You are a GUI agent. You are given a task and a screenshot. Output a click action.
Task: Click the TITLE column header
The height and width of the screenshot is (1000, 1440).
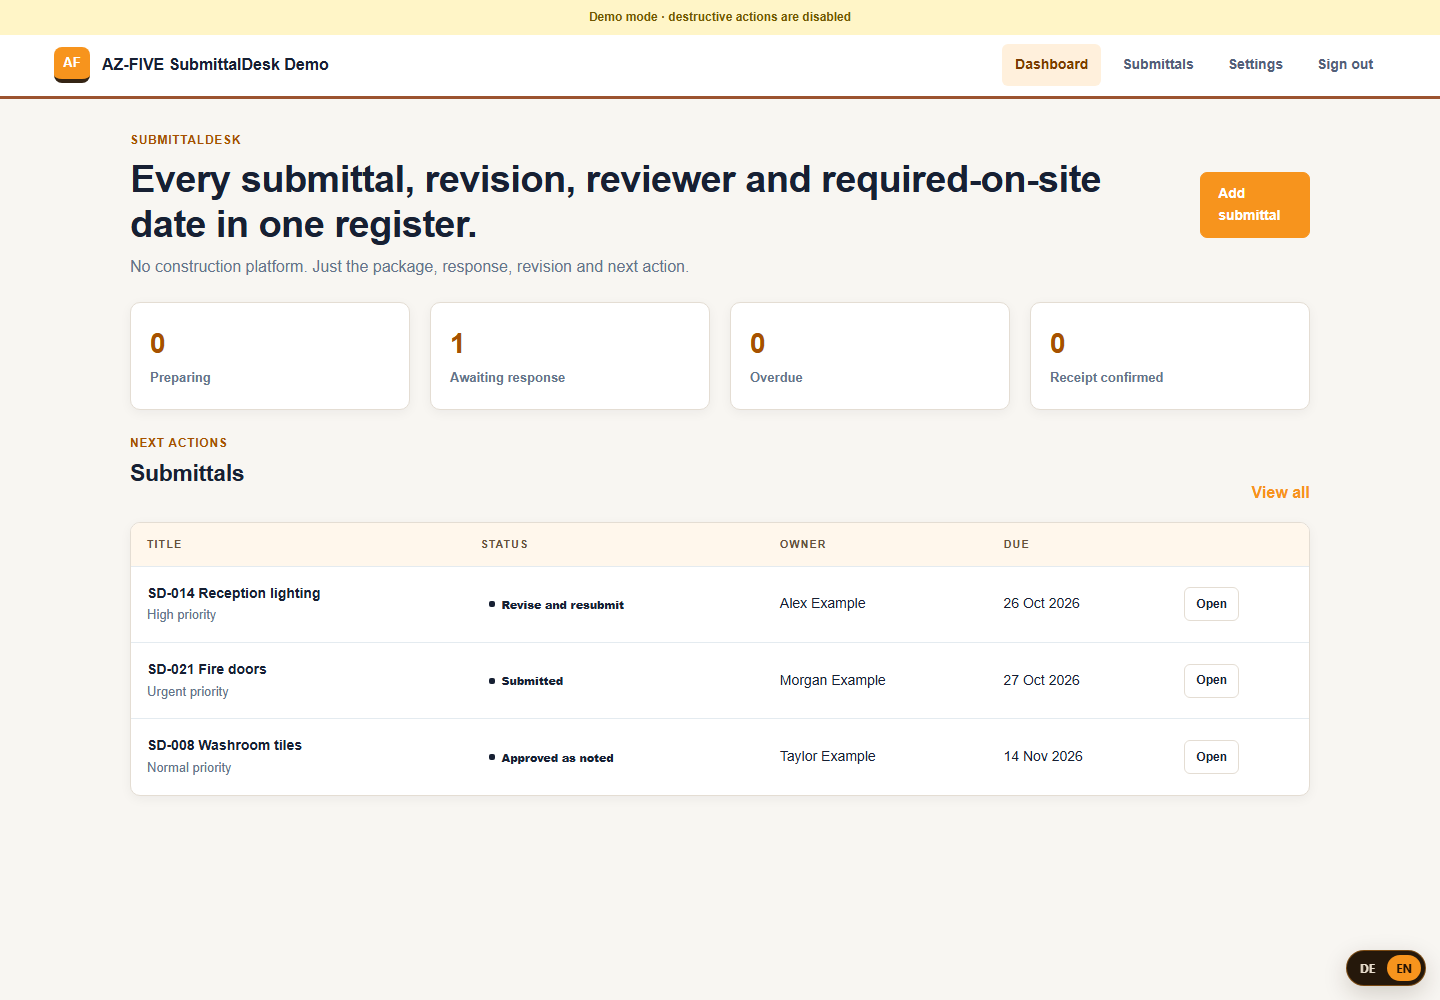point(164,544)
